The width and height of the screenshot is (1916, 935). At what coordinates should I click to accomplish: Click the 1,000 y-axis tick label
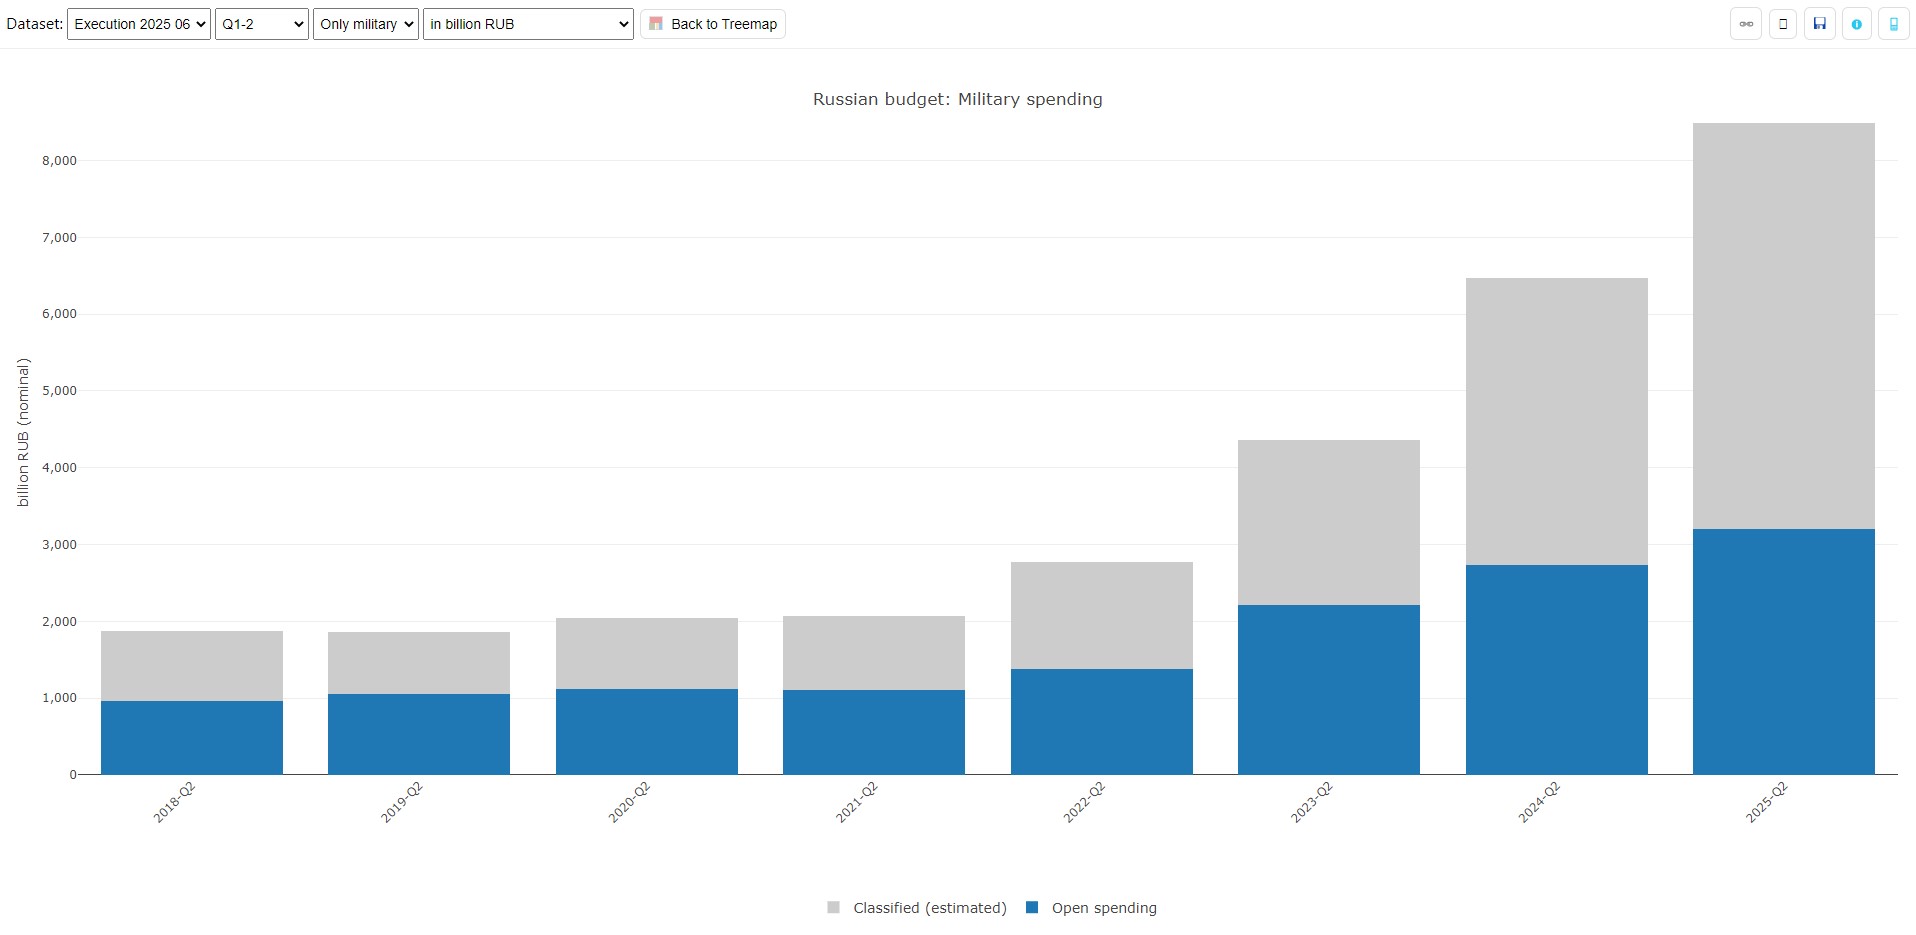click(59, 698)
